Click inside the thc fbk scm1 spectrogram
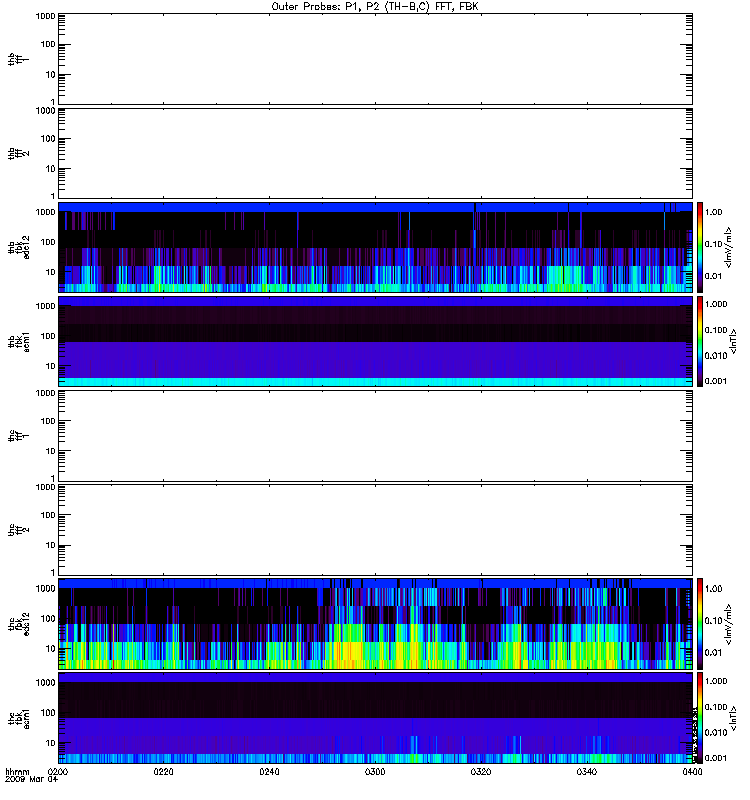This screenshot has width=750, height=800. (x=375, y=718)
